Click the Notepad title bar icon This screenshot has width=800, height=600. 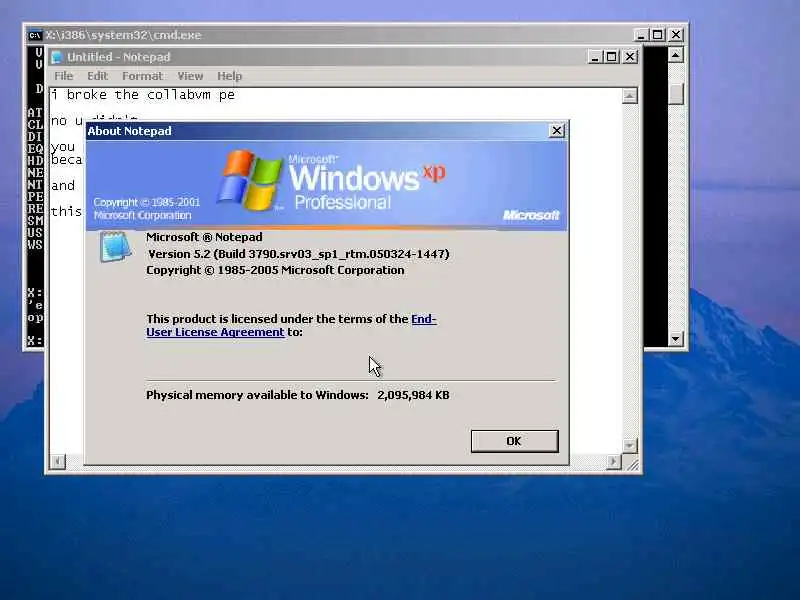point(57,57)
